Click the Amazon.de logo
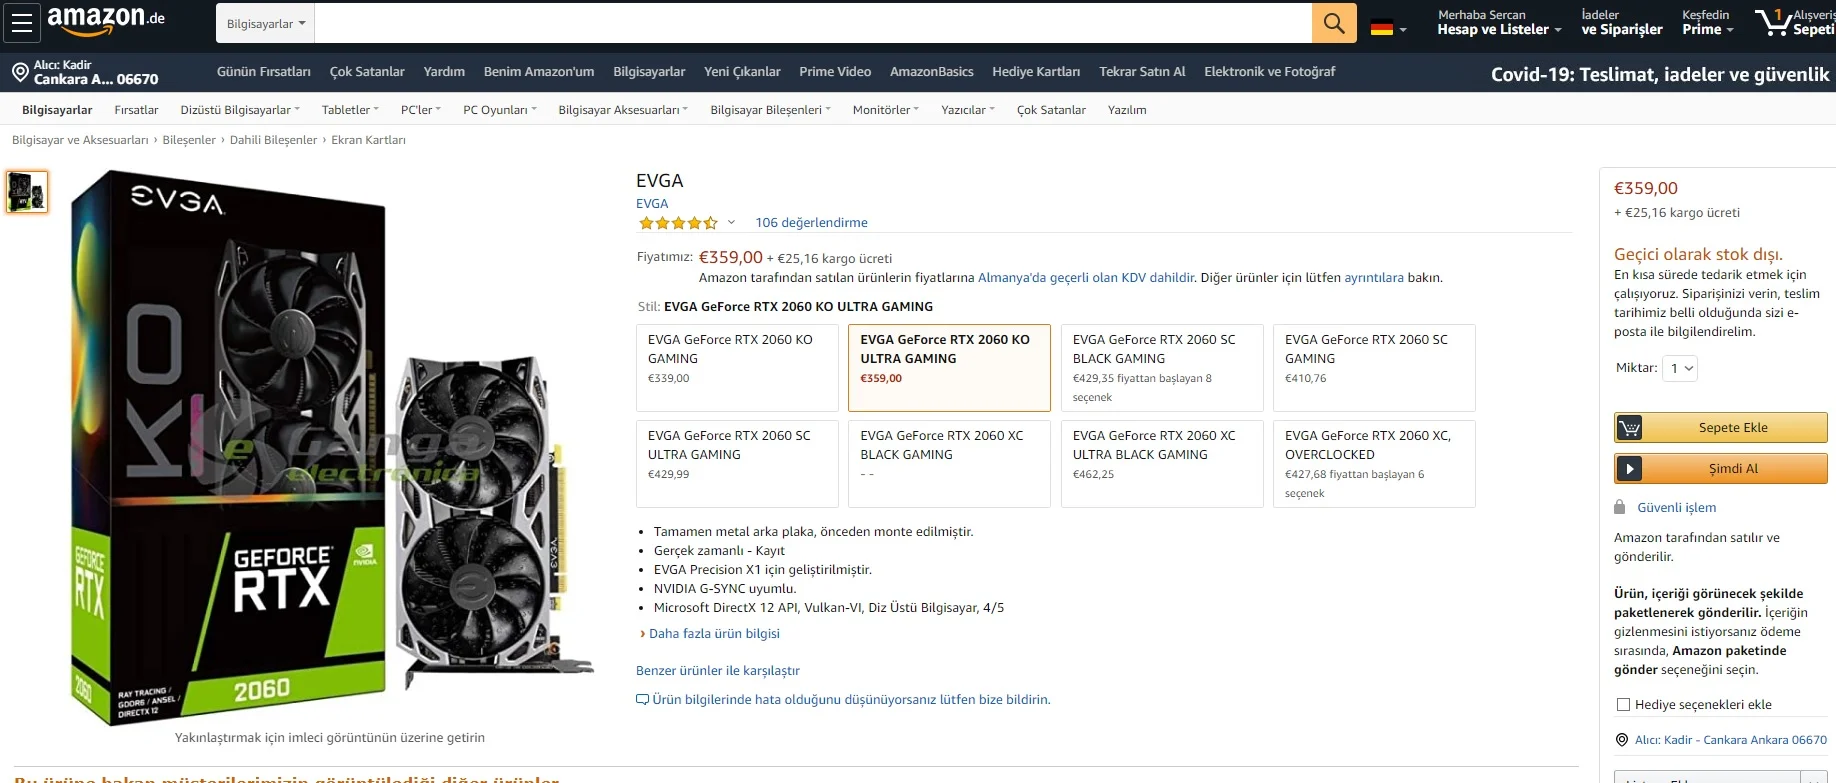1836x783 pixels. pyautogui.click(x=106, y=19)
